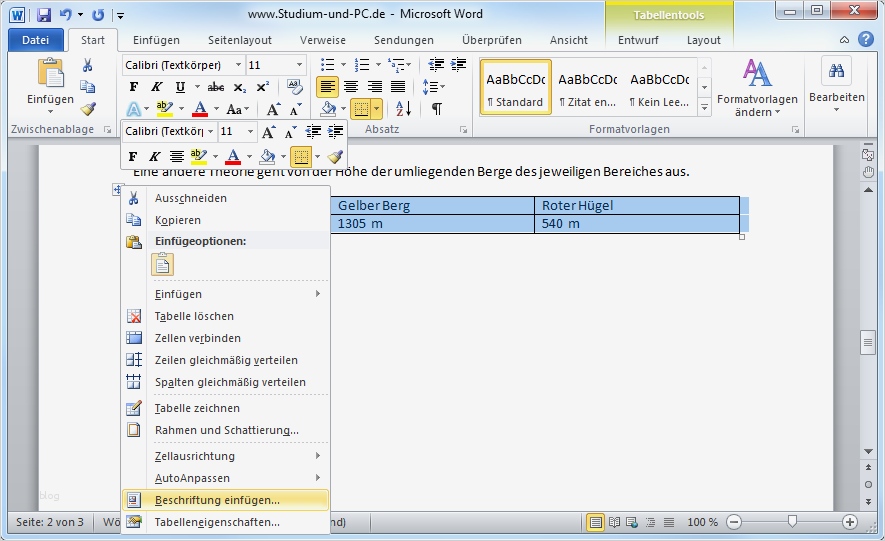Toggle show paragraph marks ¶
This screenshot has width=885, height=541.
[436, 108]
